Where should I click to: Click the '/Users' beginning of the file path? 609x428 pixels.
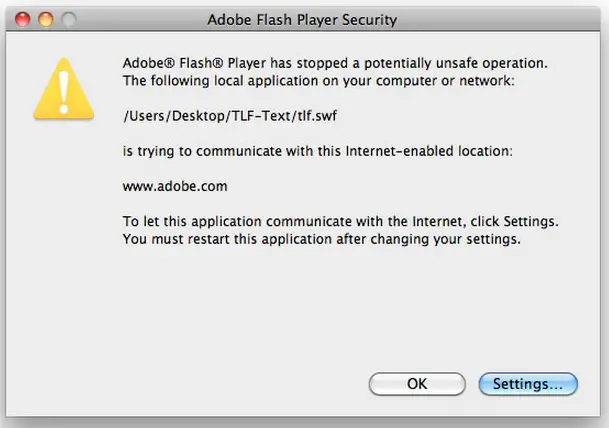click(x=142, y=115)
